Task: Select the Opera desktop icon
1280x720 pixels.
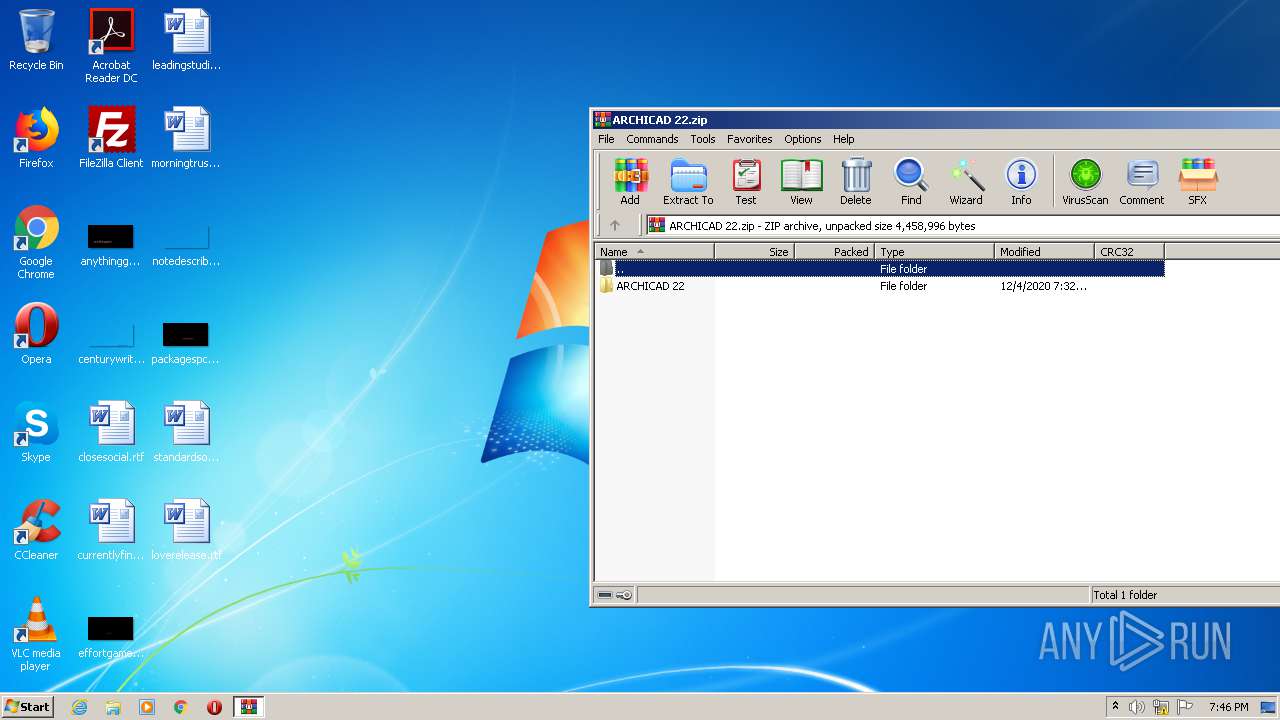Action: (x=36, y=334)
